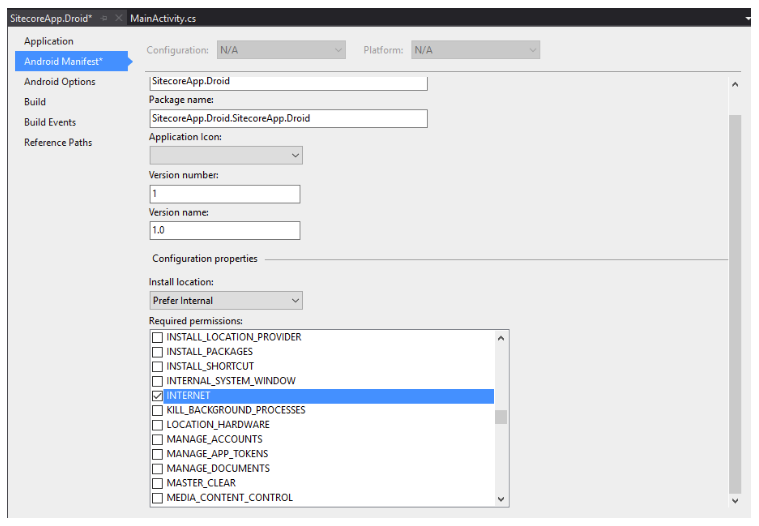The height and width of the screenshot is (526, 759).
Task: Click the permissions list scrollbar thumb
Action: point(501,417)
